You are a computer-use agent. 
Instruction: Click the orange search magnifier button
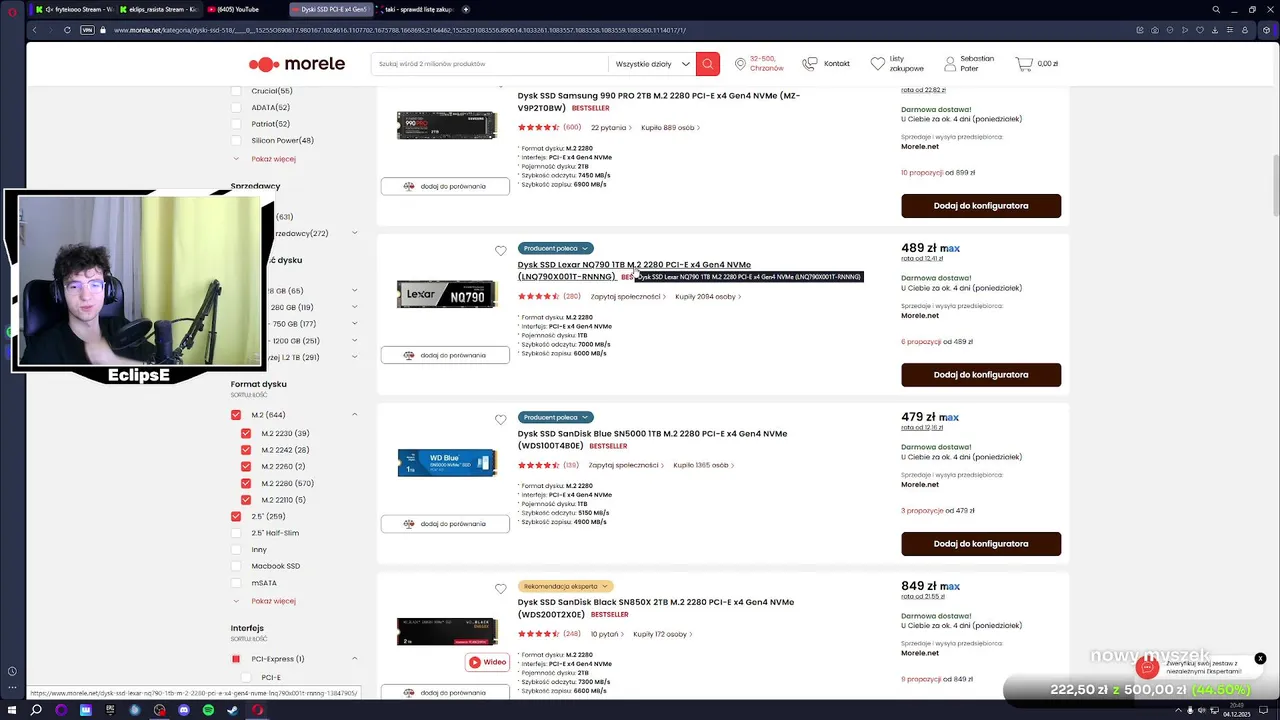[707, 63]
